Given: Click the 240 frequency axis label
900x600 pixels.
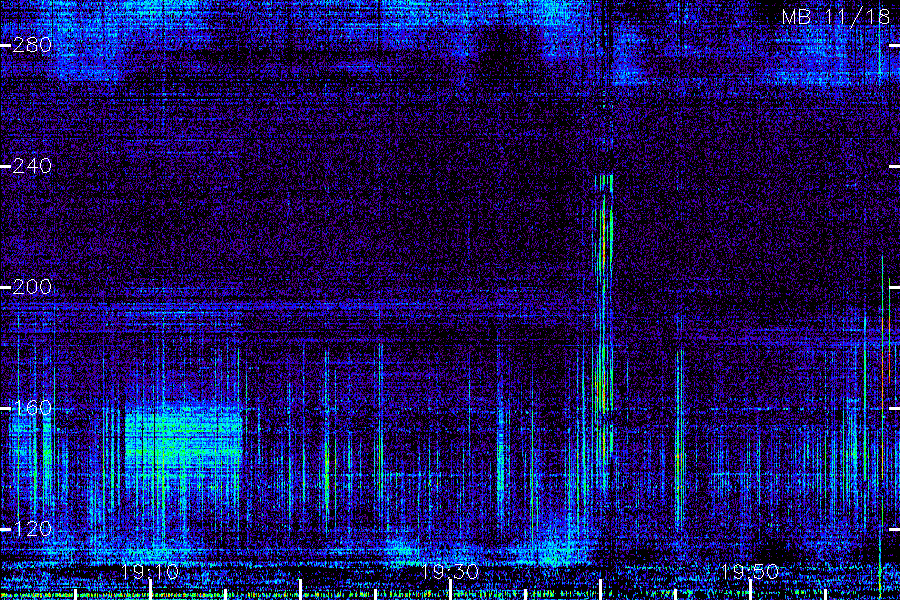Looking at the screenshot, I should [x=32, y=166].
